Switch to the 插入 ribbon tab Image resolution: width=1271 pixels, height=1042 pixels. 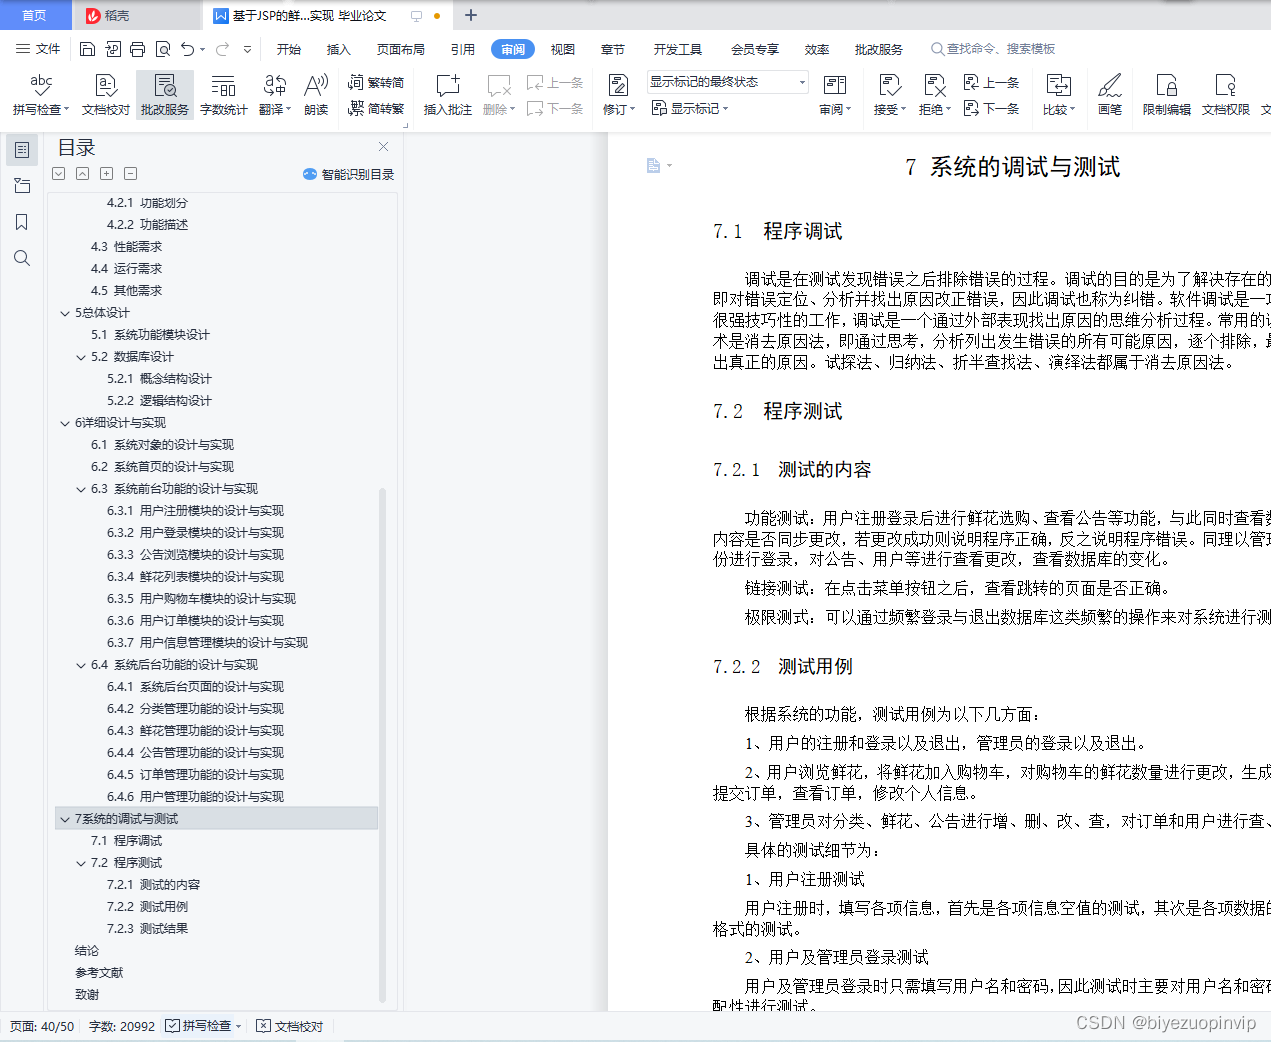(339, 49)
